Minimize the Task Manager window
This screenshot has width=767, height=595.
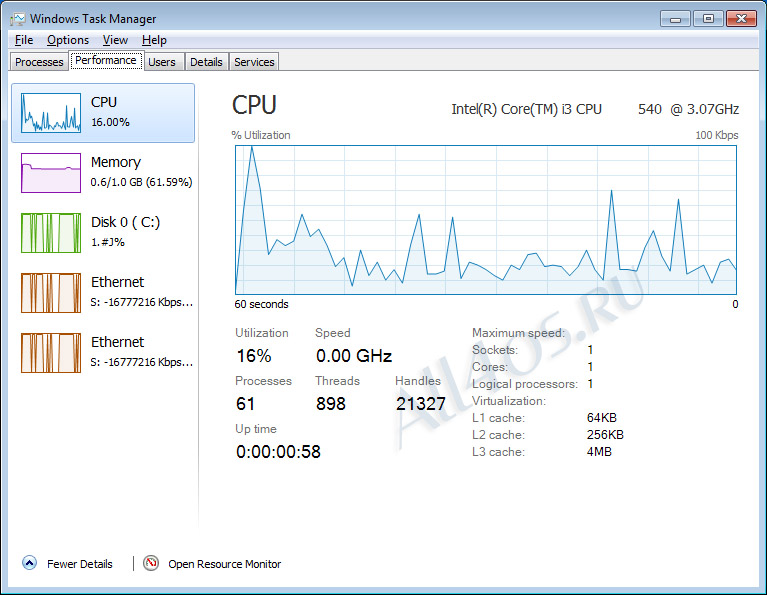[675, 19]
